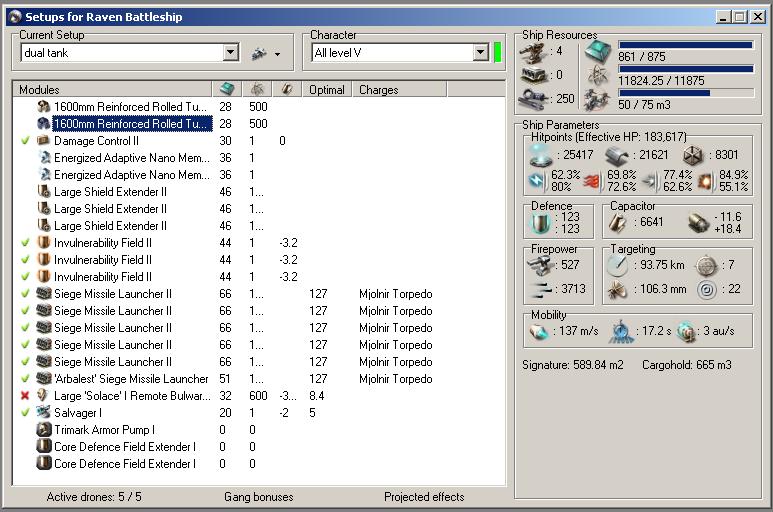Toggle the red X on Large 'Solace' Remote Bulwark
773x512 pixels.
(25, 396)
